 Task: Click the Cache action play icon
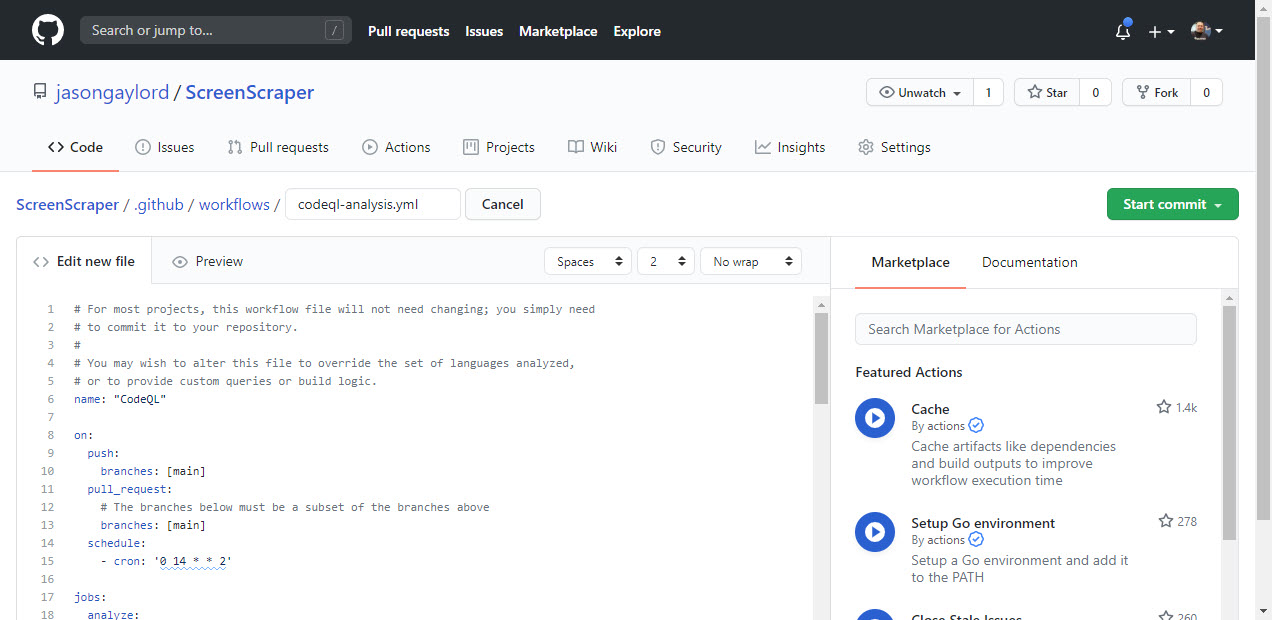(x=875, y=418)
